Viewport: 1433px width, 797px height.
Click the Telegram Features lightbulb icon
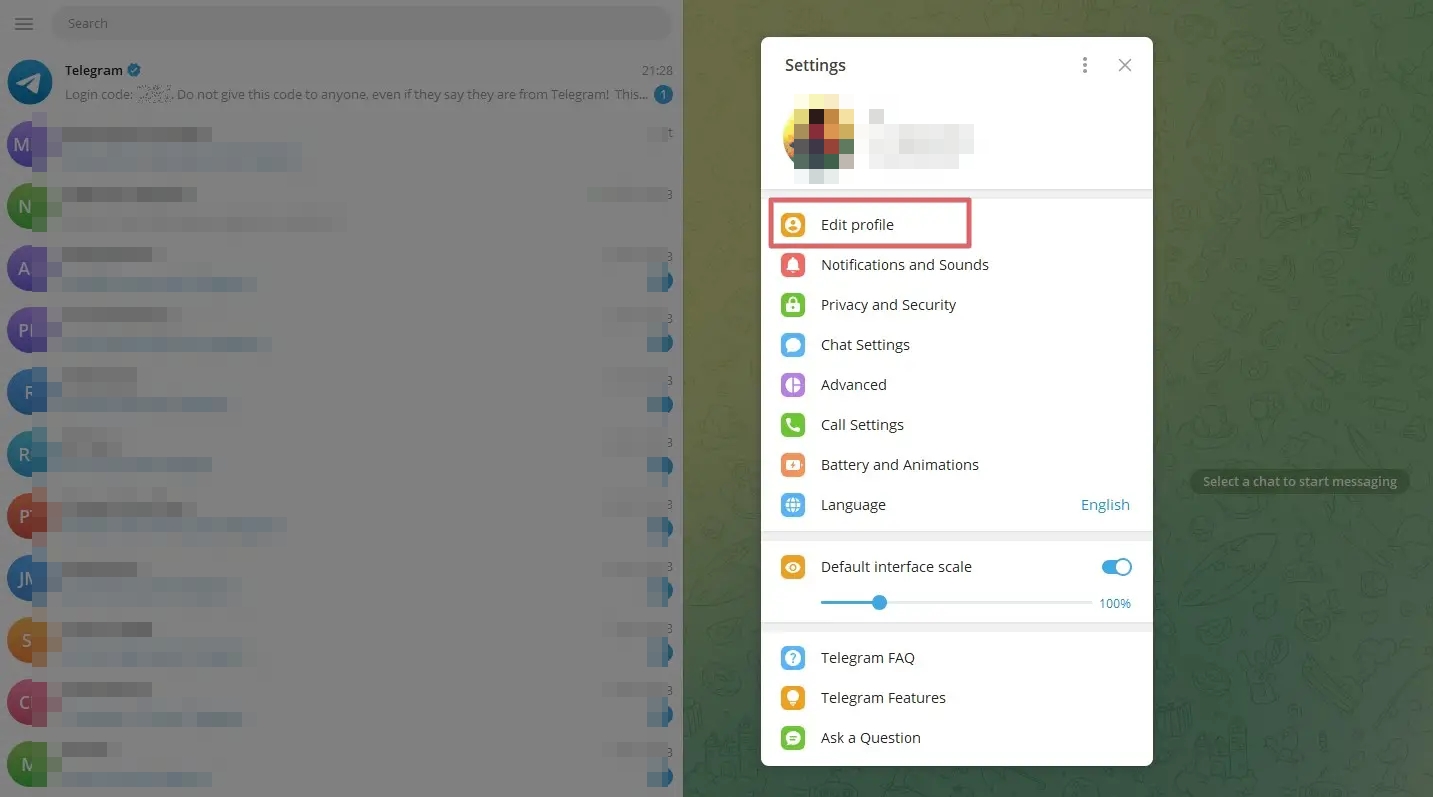[793, 698]
